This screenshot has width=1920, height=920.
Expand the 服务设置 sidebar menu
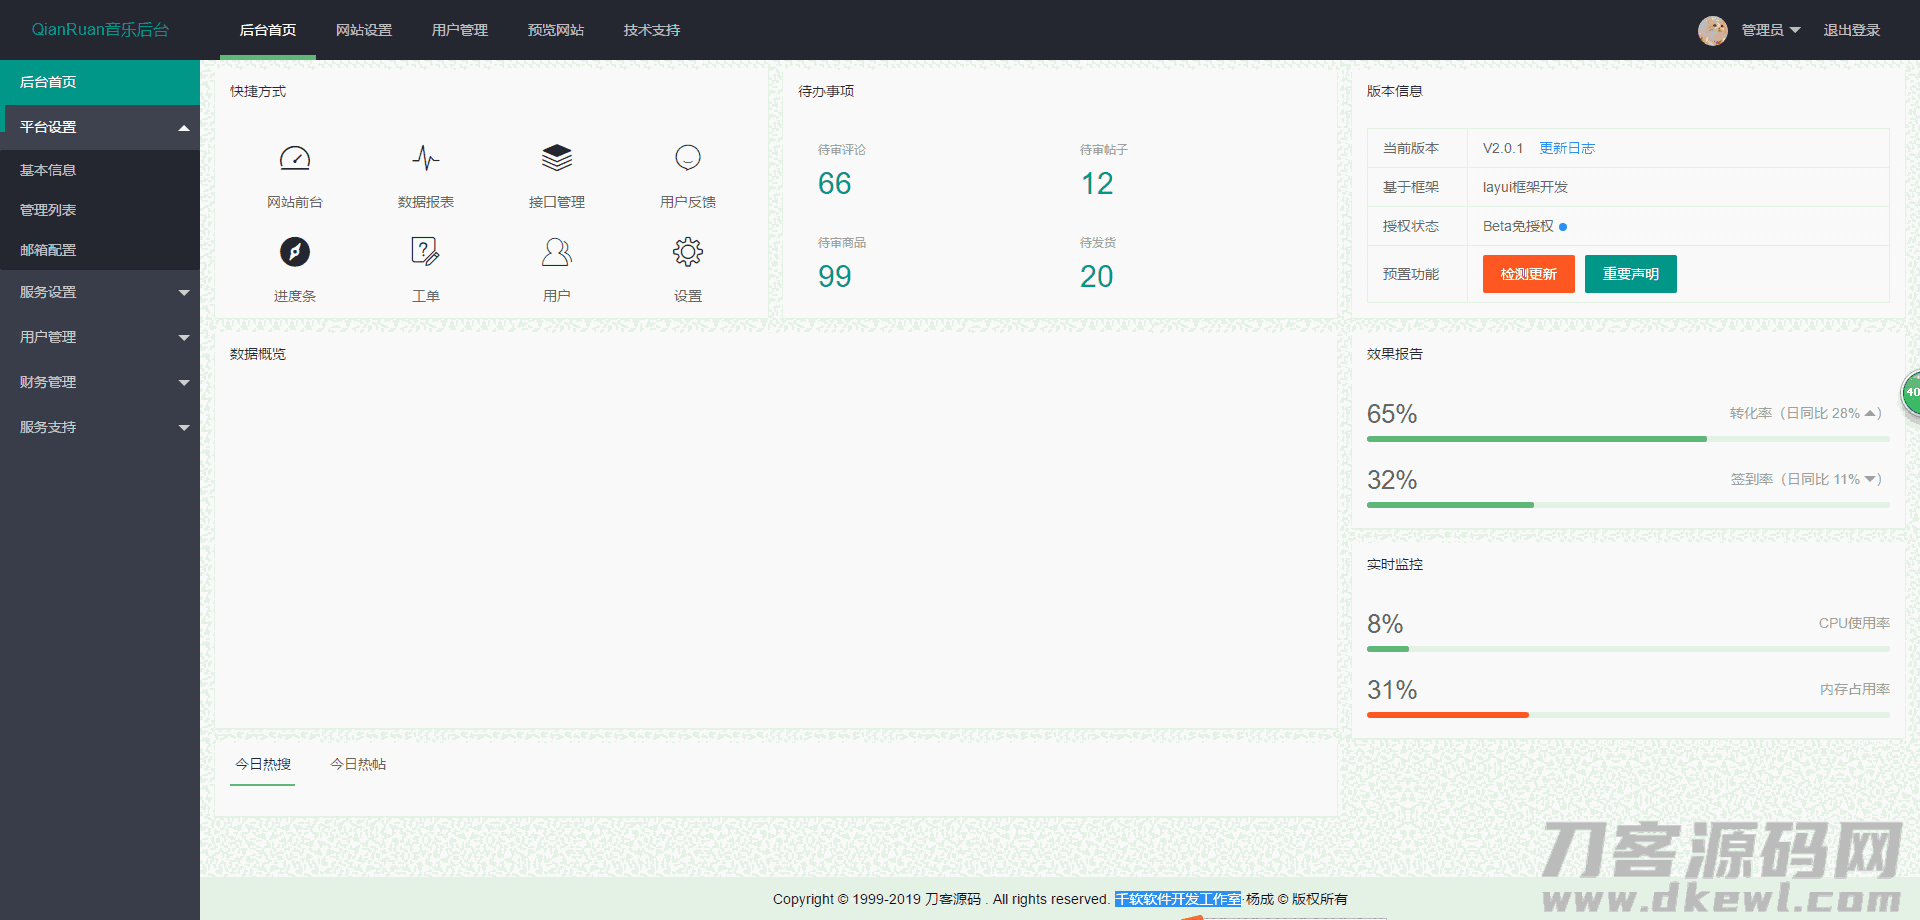point(100,292)
